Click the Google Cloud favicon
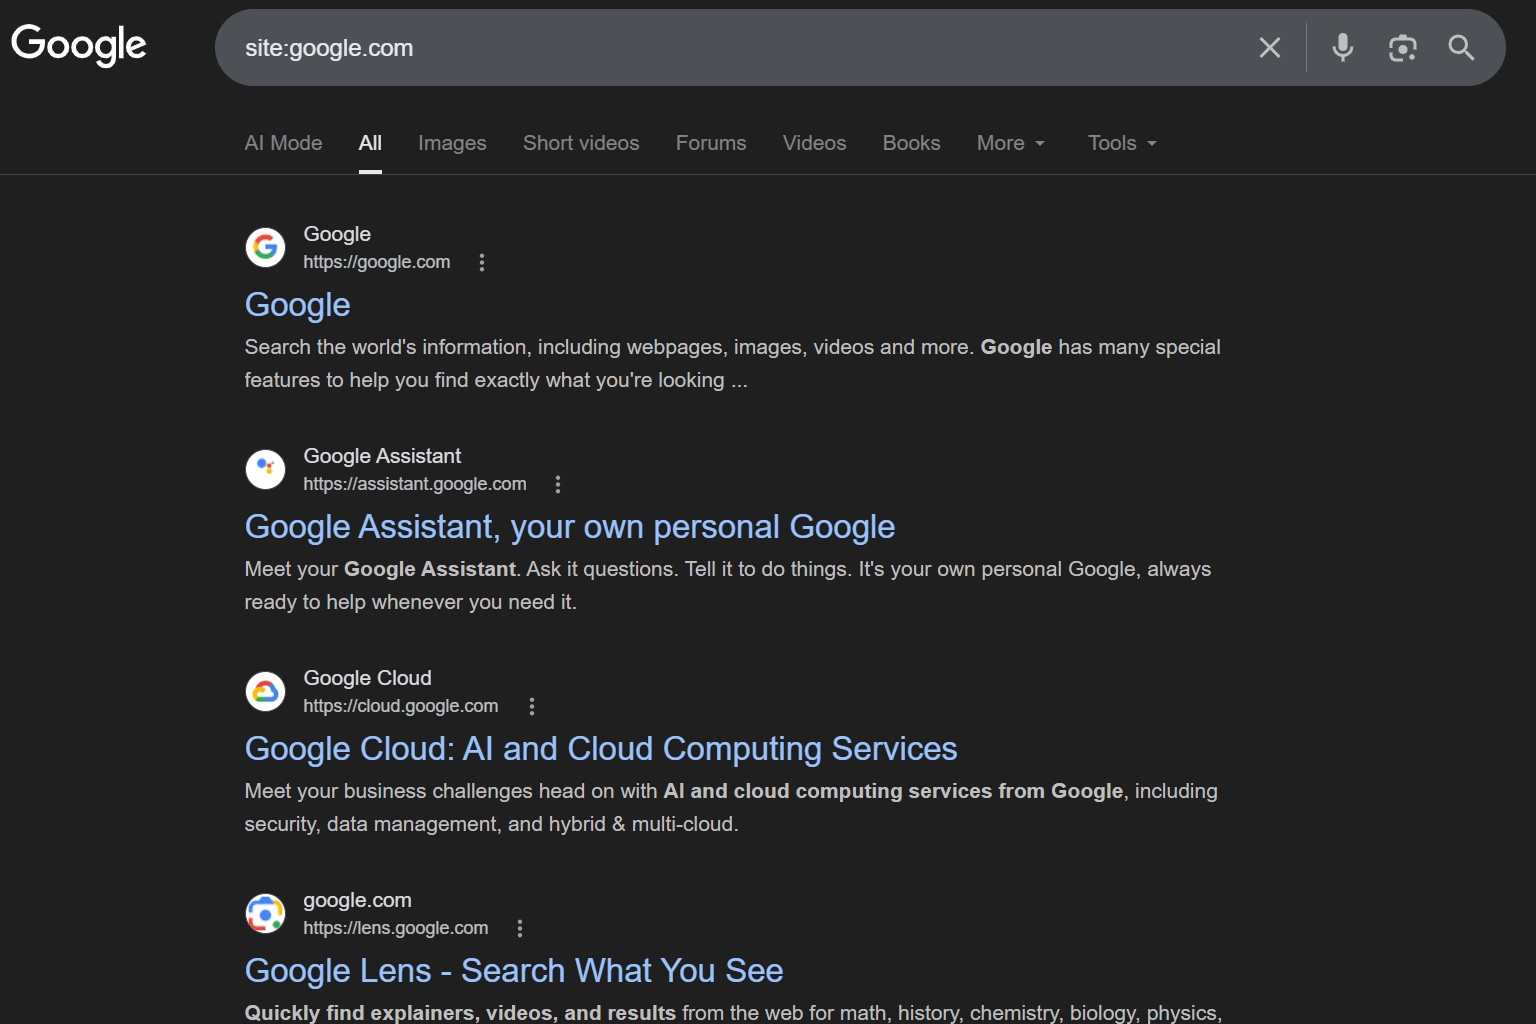The image size is (1536, 1024). coord(265,691)
